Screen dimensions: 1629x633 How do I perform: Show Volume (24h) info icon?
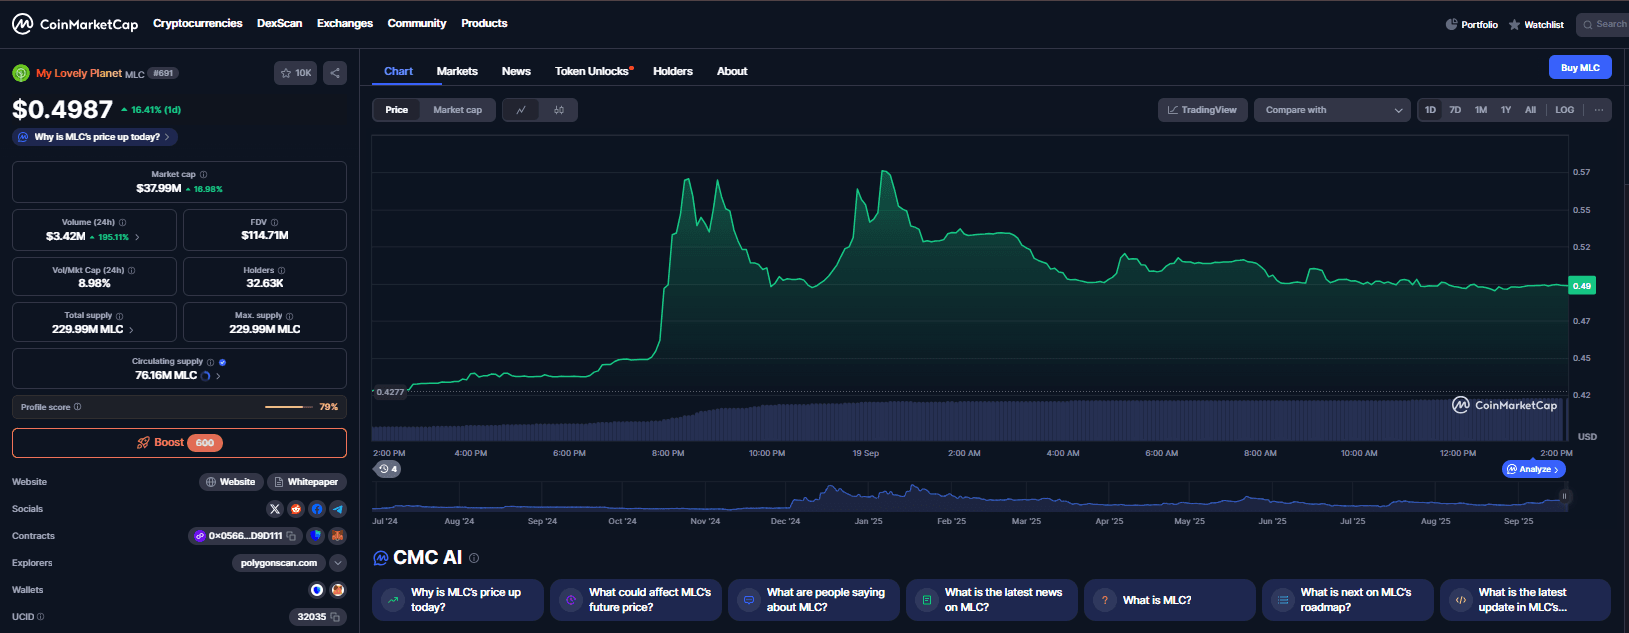(x=123, y=222)
